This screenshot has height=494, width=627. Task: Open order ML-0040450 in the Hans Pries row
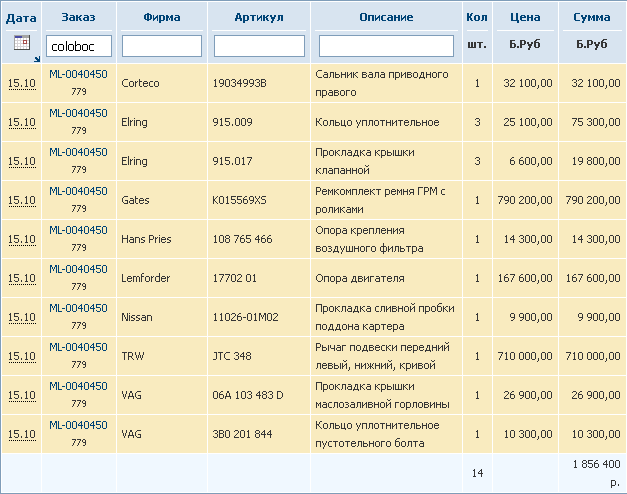tap(78, 230)
